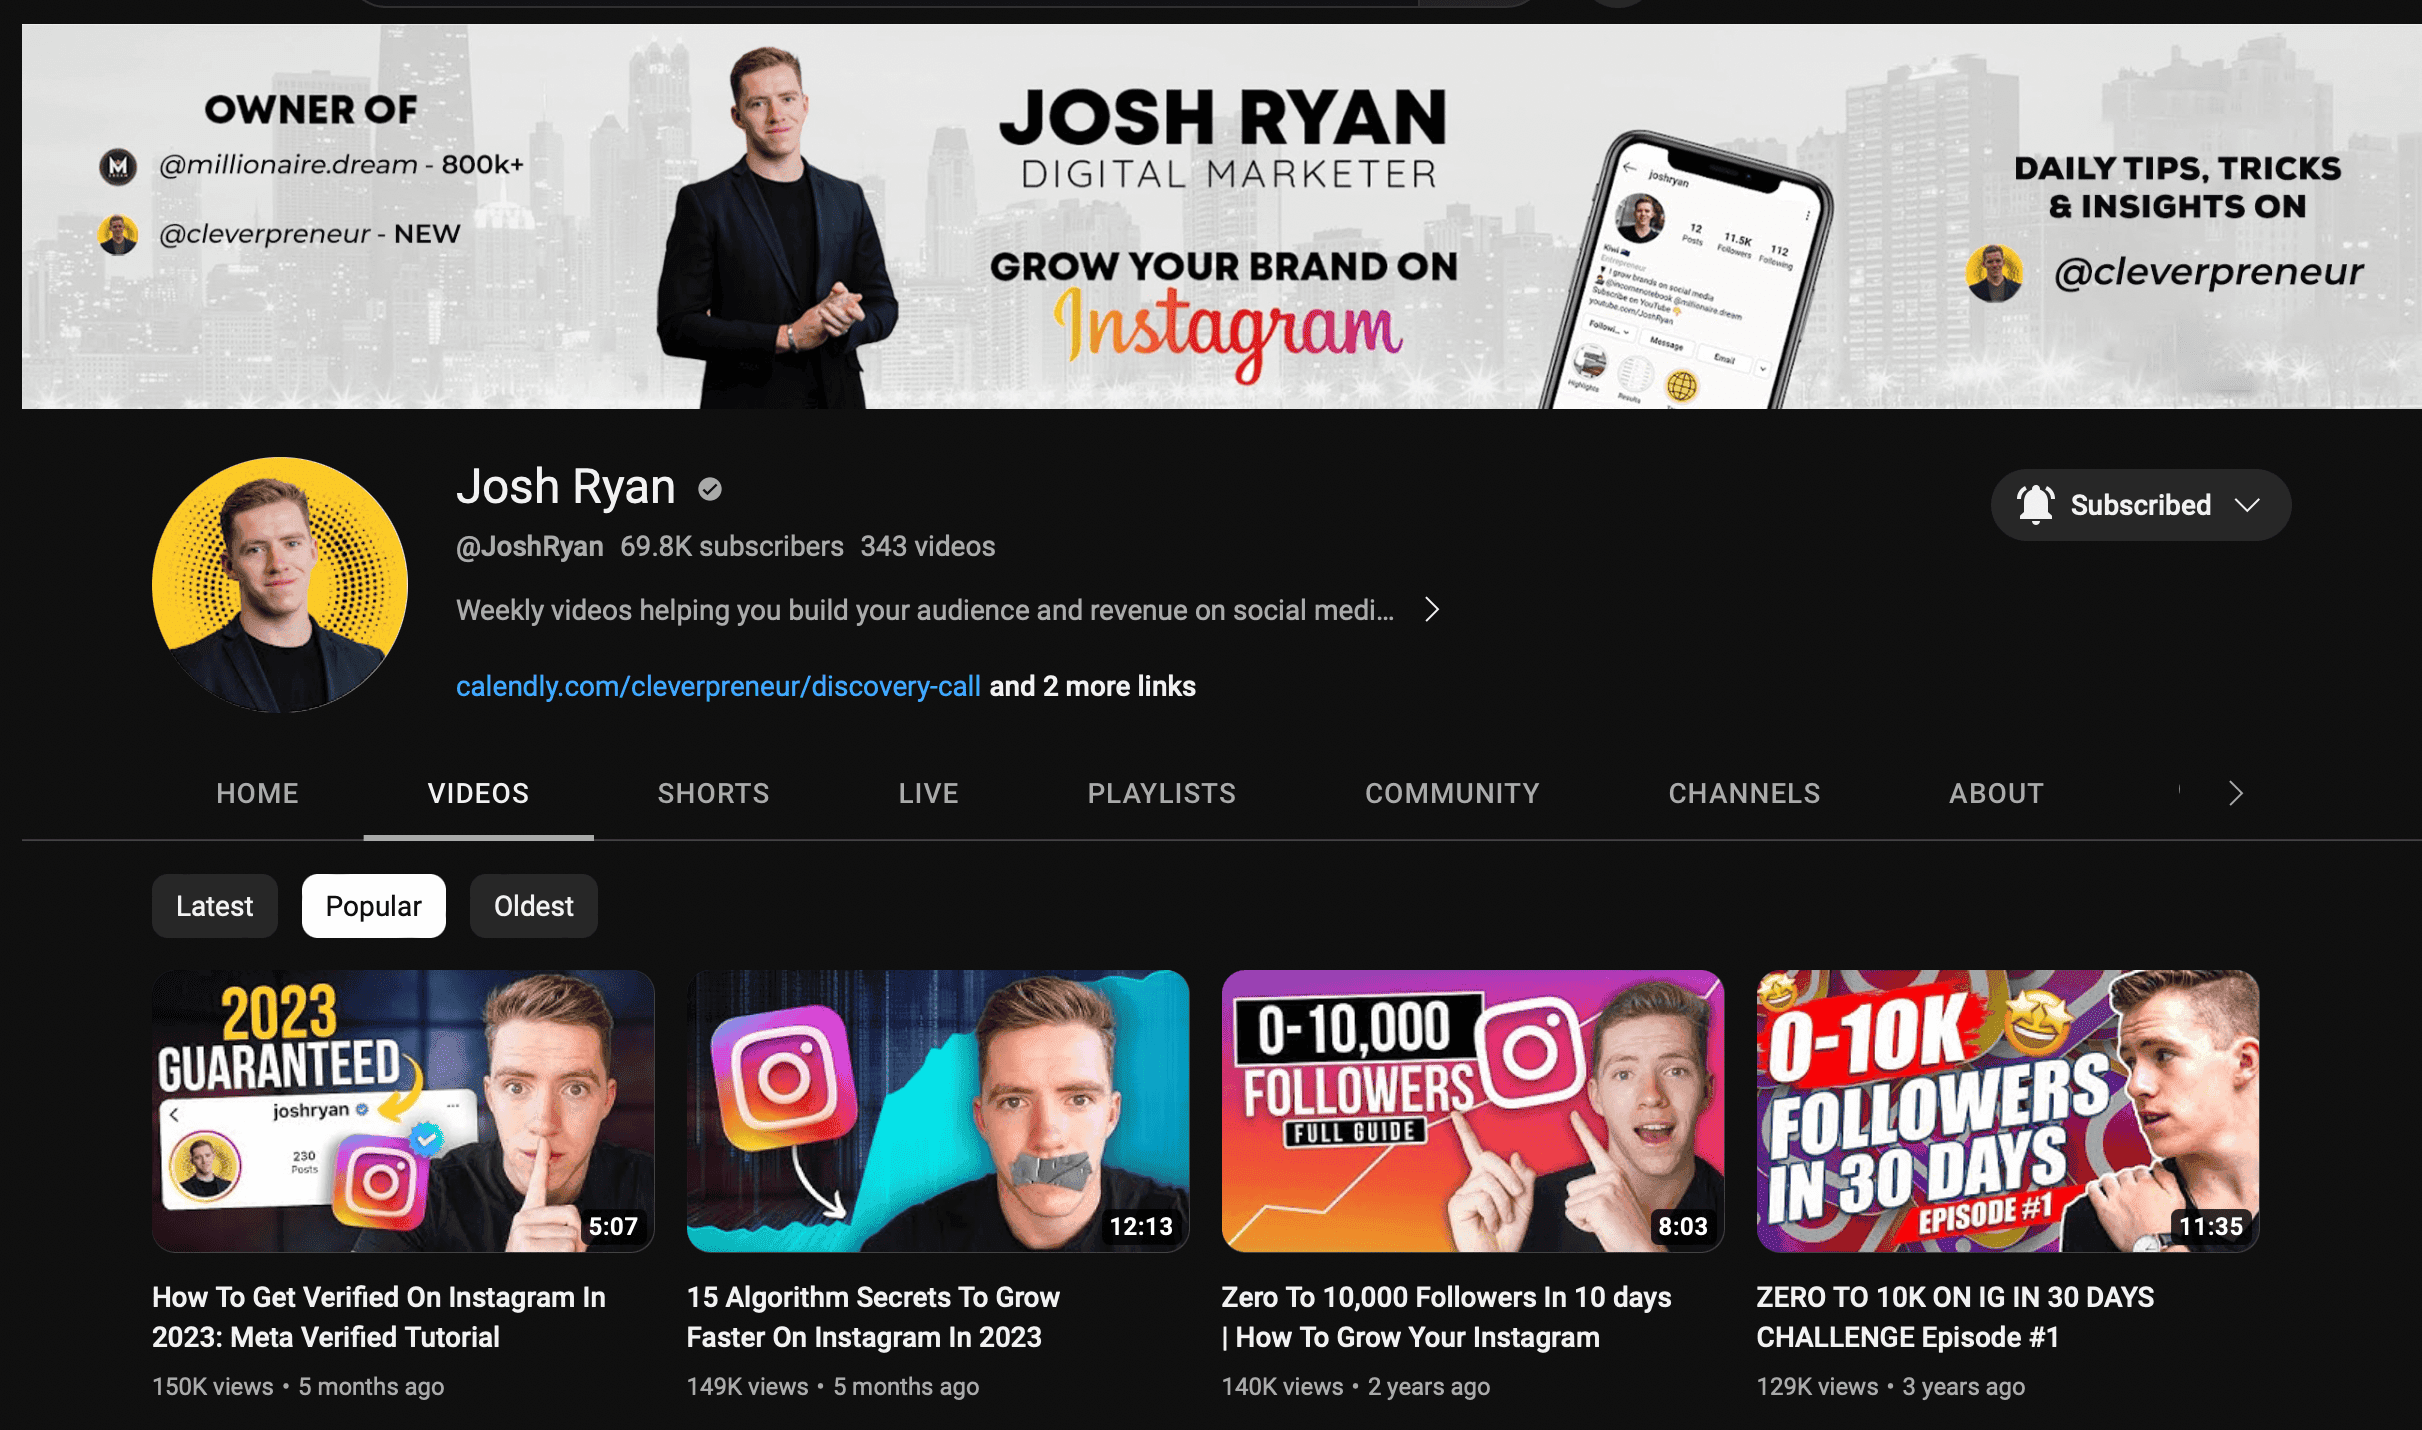
Task: Click 'and 2 more links'
Action: pos(1093,686)
